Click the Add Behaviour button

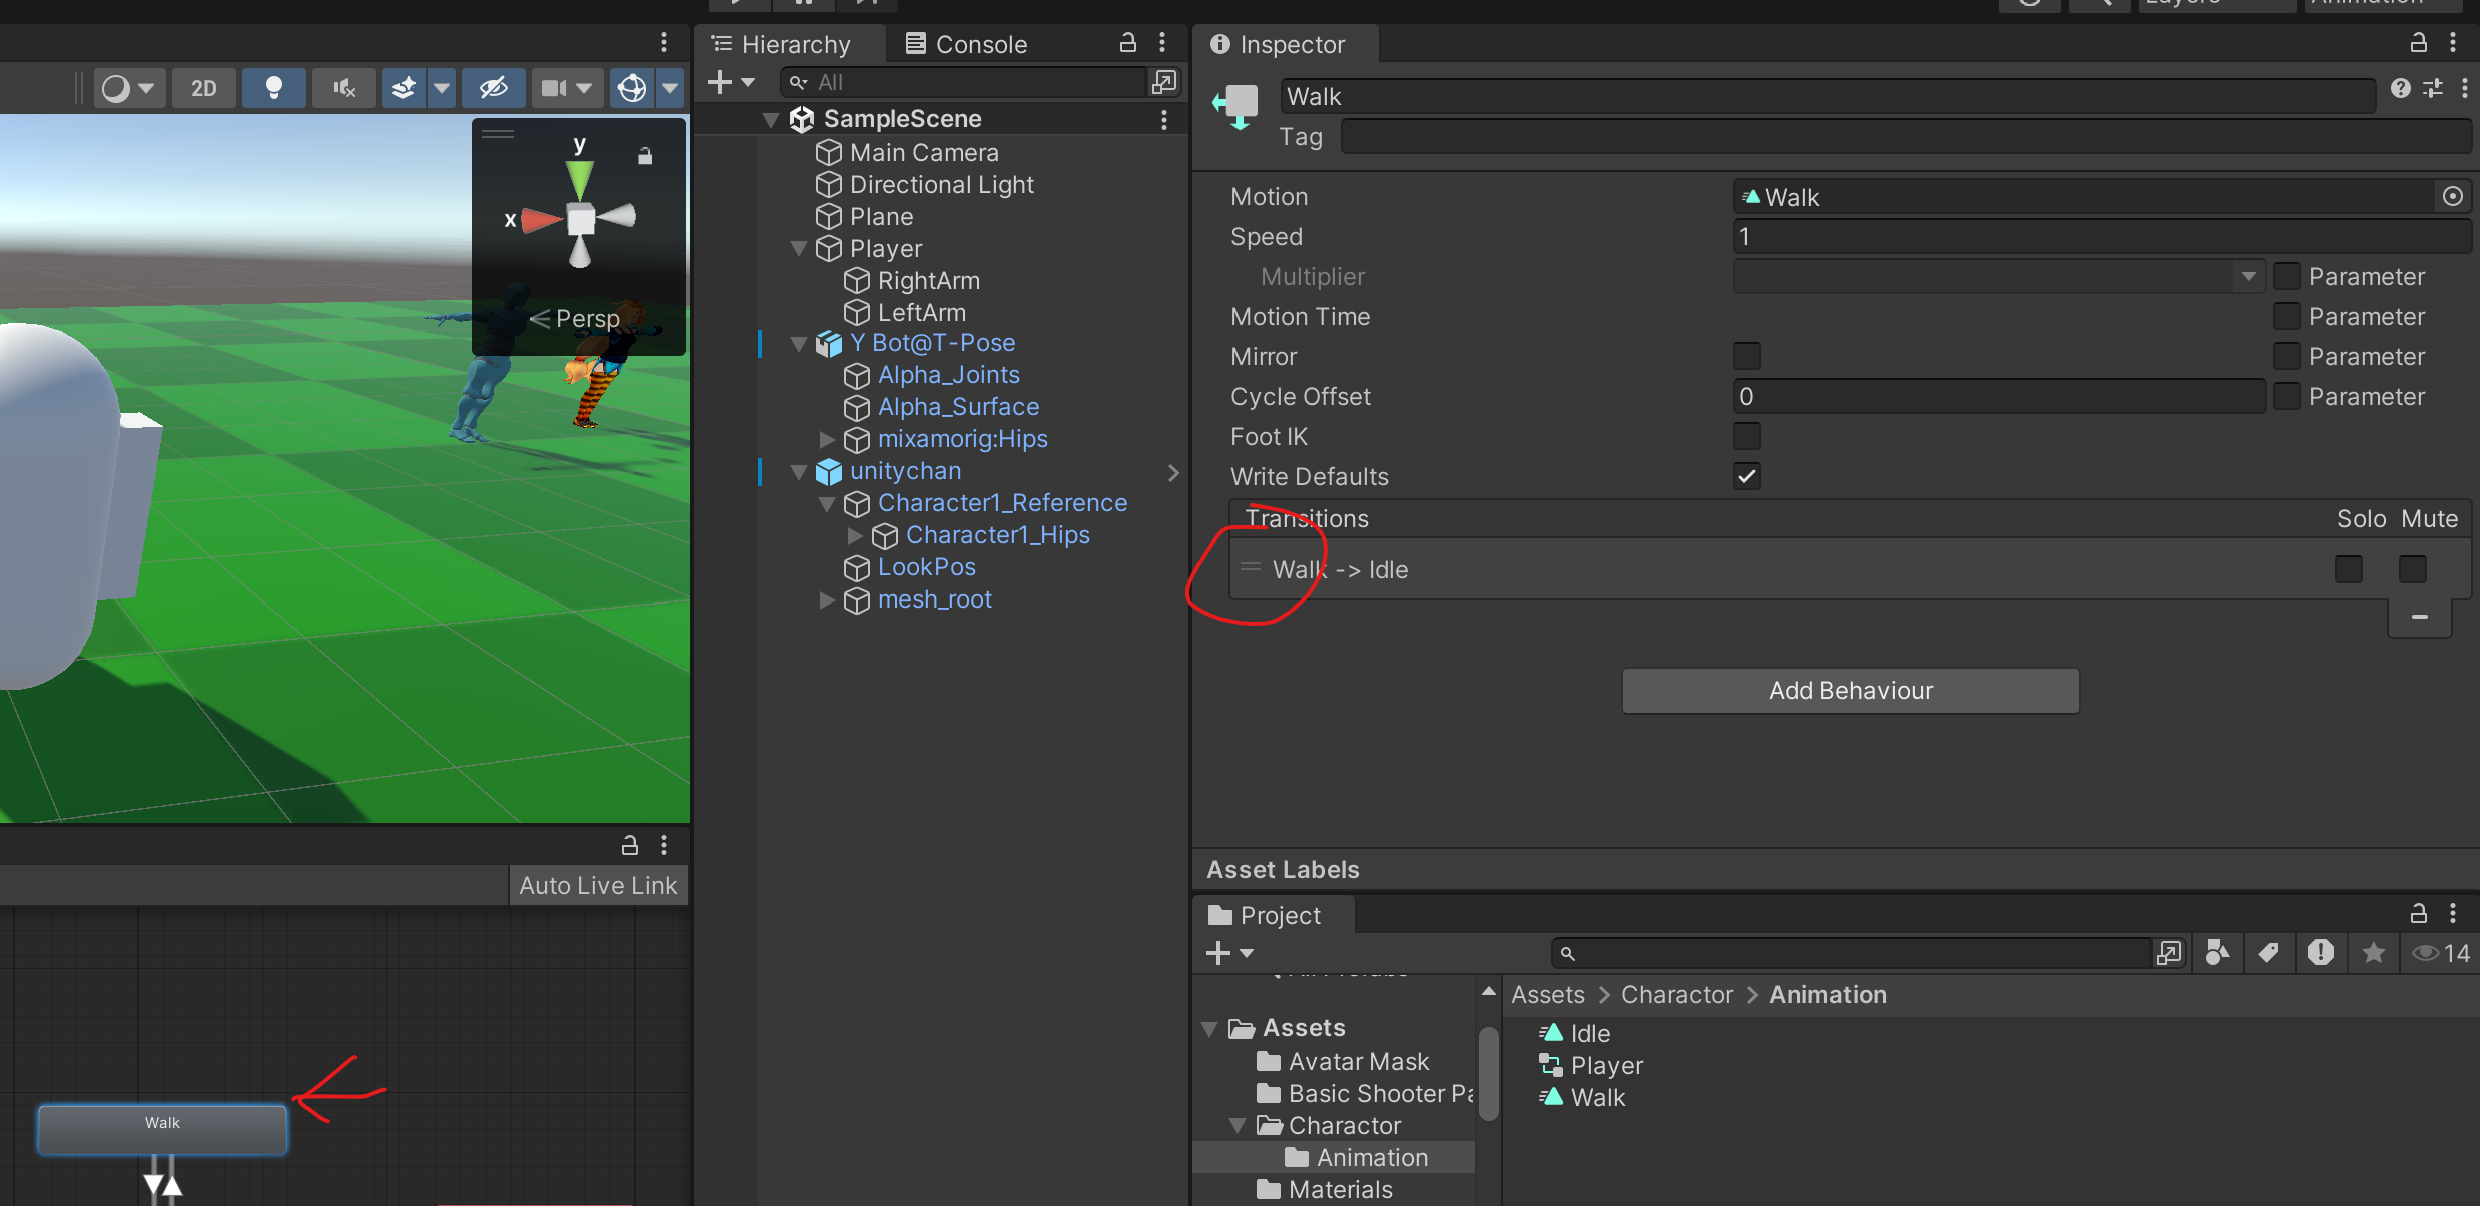(x=1850, y=691)
